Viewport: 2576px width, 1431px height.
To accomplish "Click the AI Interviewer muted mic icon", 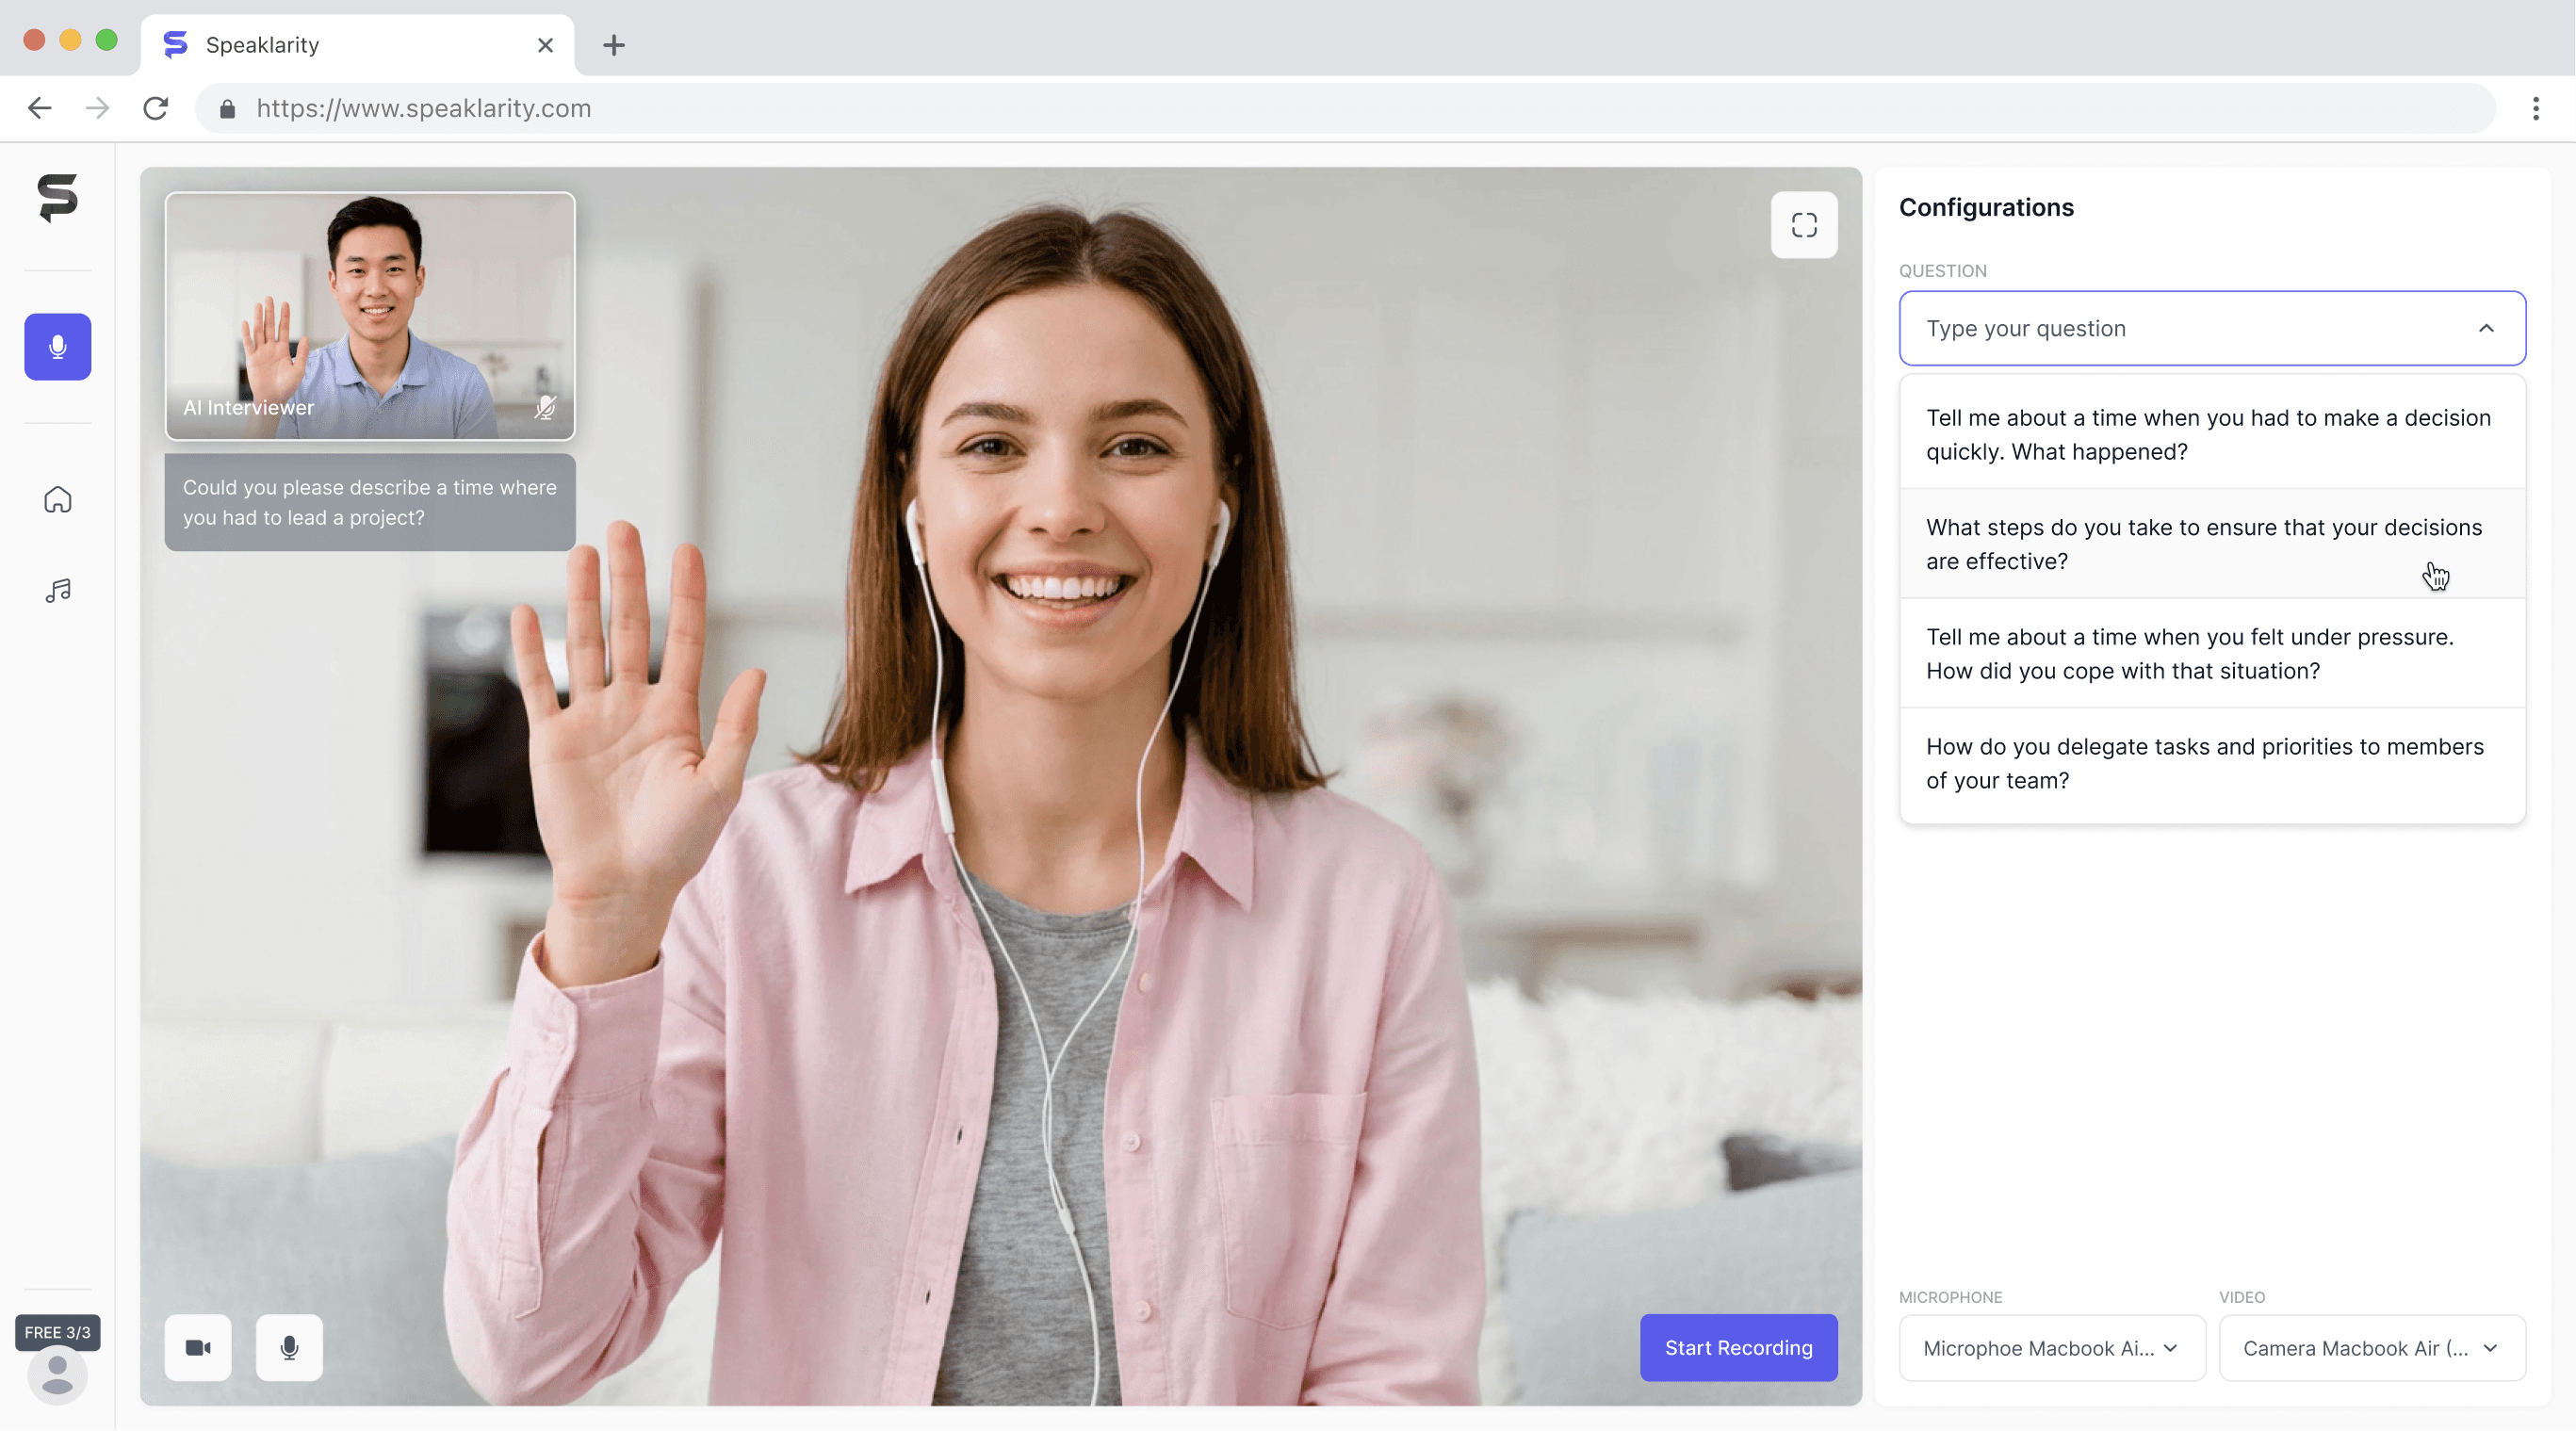I will (x=545, y=407).
